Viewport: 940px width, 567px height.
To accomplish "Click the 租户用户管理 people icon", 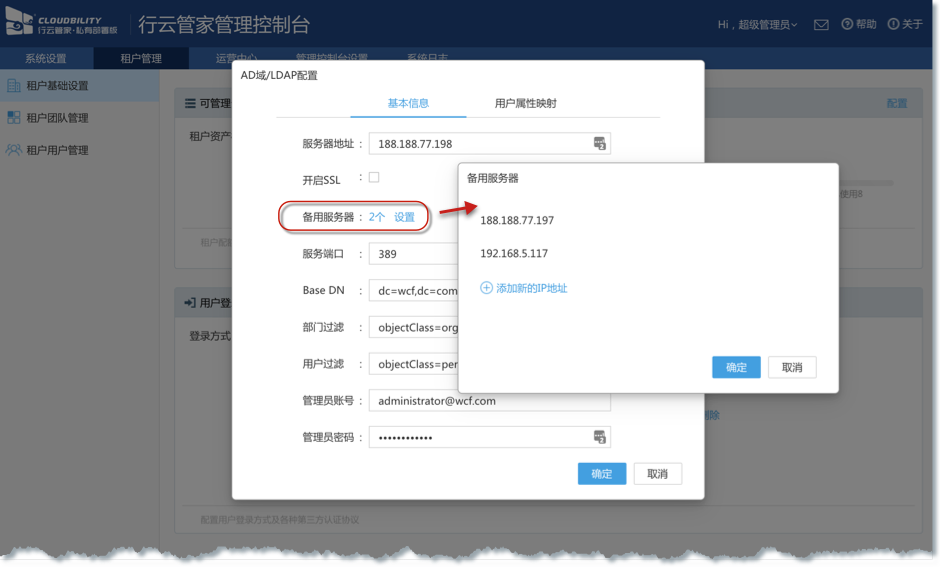I will click(13, 149).
